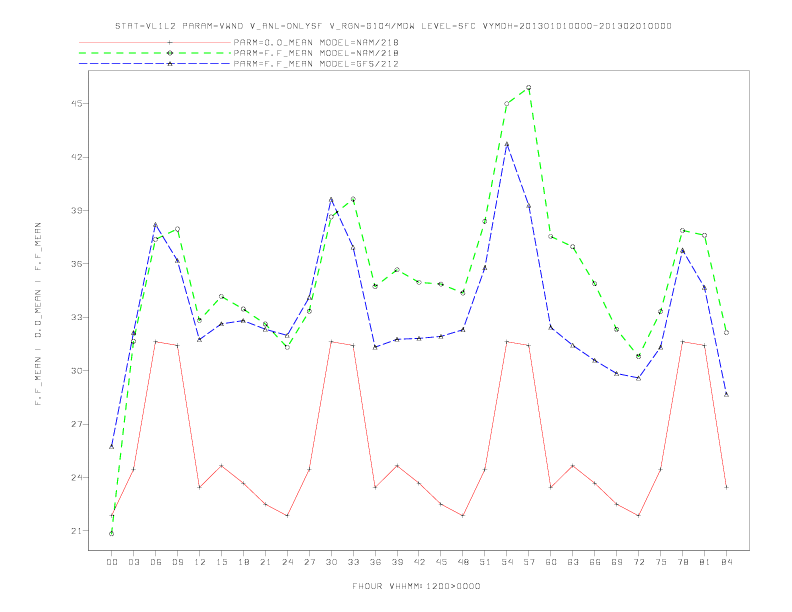
Task: Click the vertical y-axis label F.F_MEAN | O.O_MEAN
Action: (x=38, y=314)
